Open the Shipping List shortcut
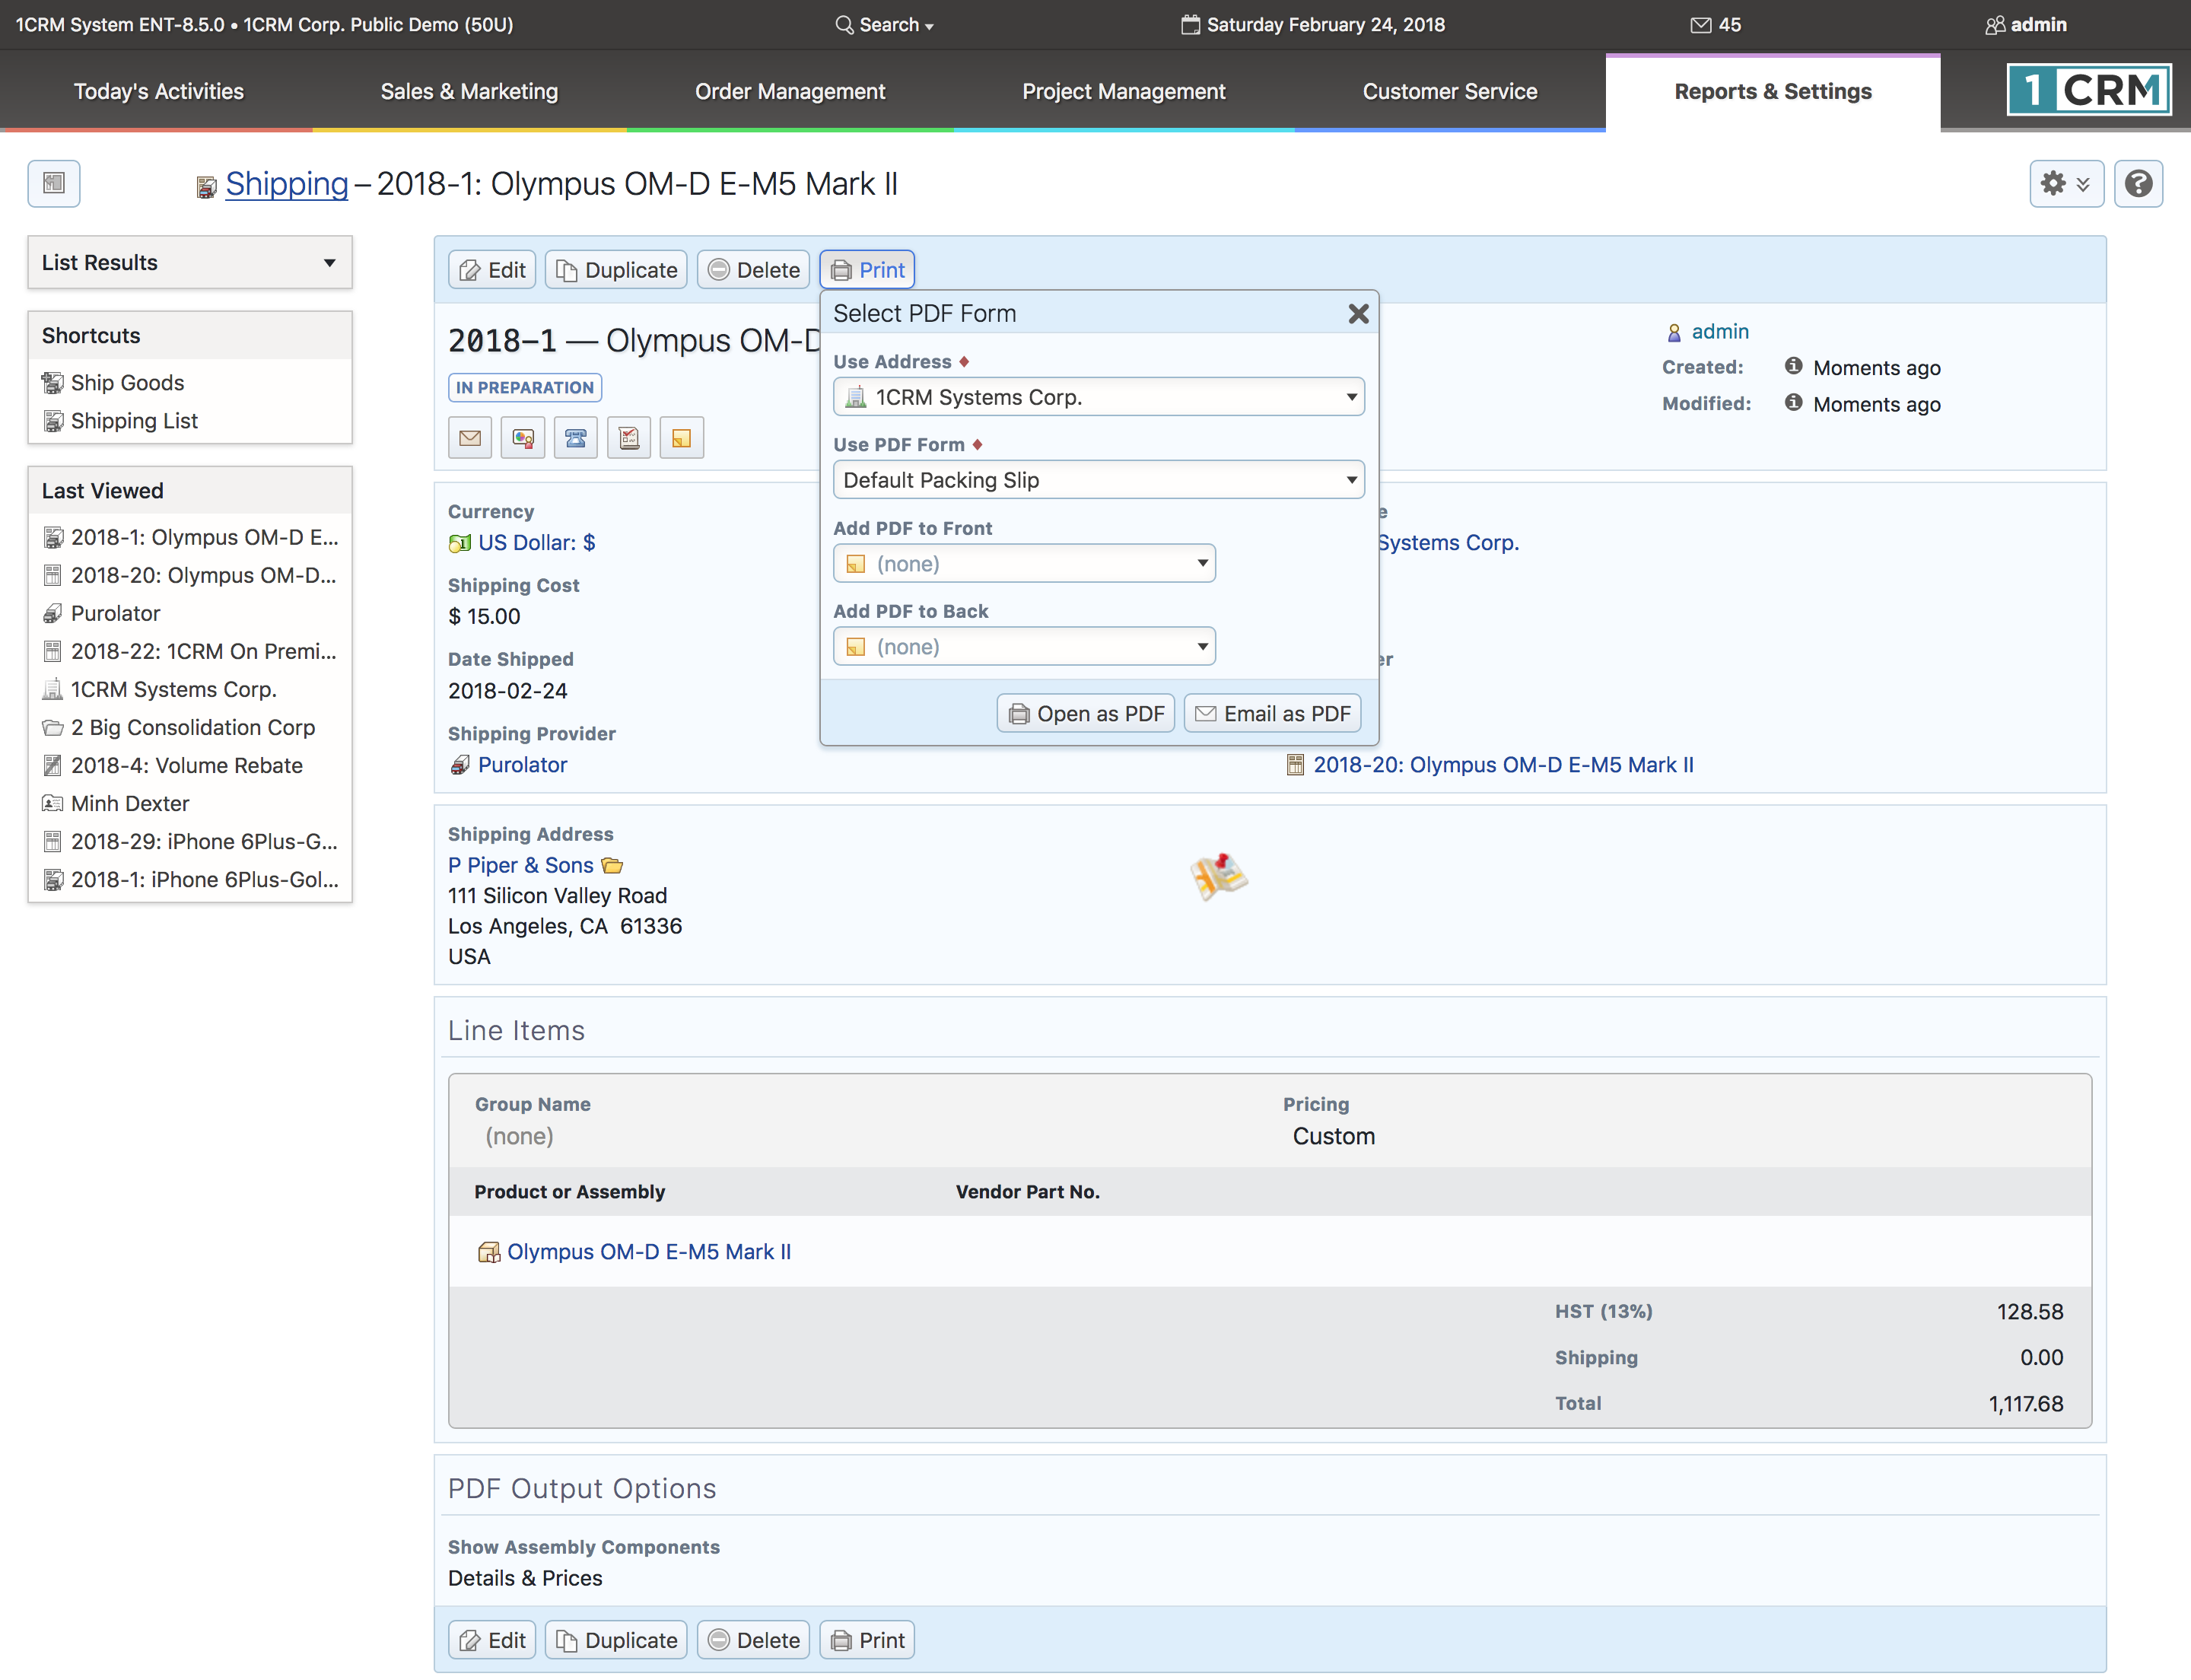Screen dimensions: 2191x1680 click(134, 421)
